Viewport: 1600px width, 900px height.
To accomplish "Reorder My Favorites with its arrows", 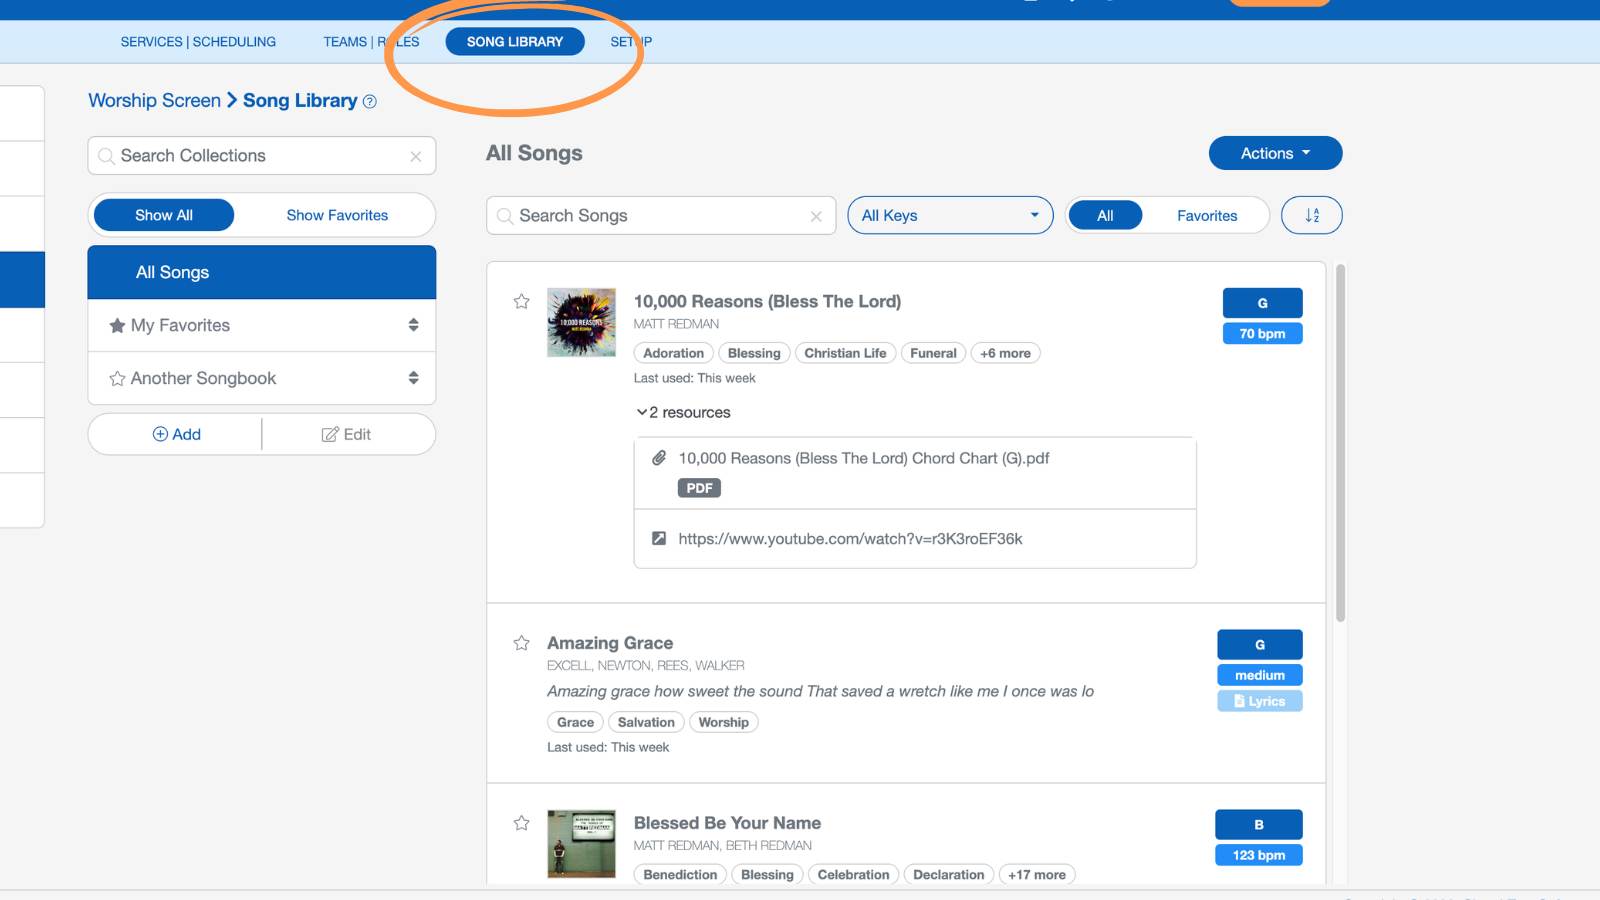I will 413,325.
